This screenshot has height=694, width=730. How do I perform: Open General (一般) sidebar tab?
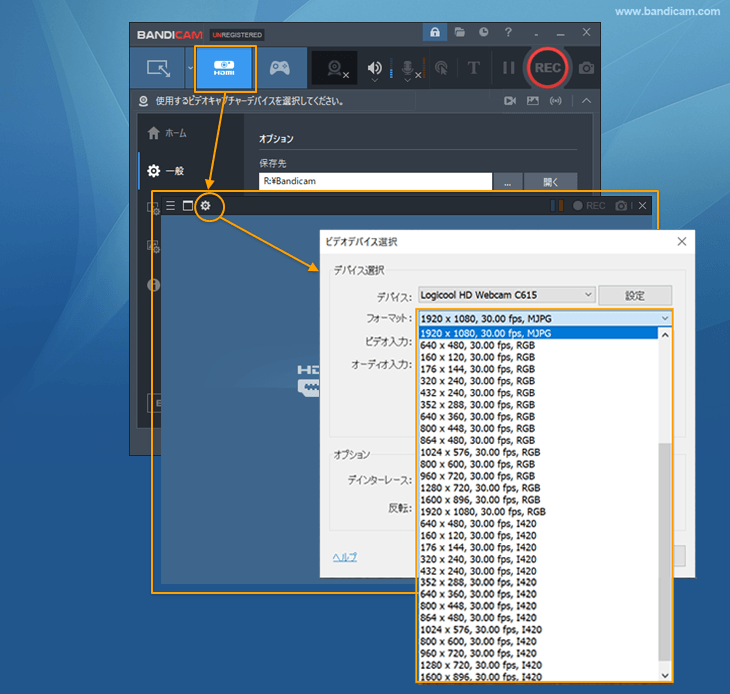pos(166,171)
